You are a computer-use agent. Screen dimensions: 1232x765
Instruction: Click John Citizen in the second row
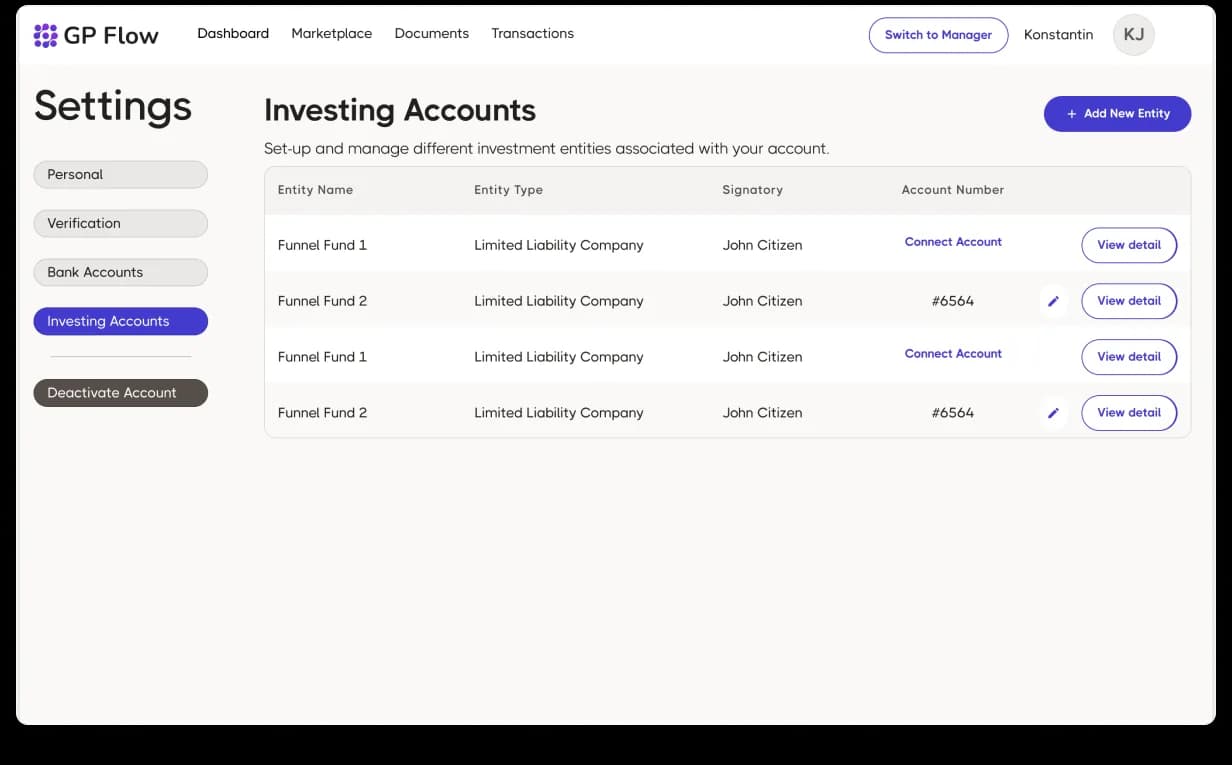pyautogui.click(x=762, y=301)
